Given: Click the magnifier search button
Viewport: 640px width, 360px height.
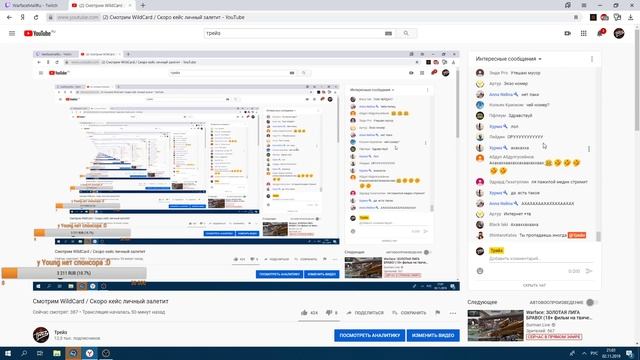Looking at the screenshot, I should point(406,33).
